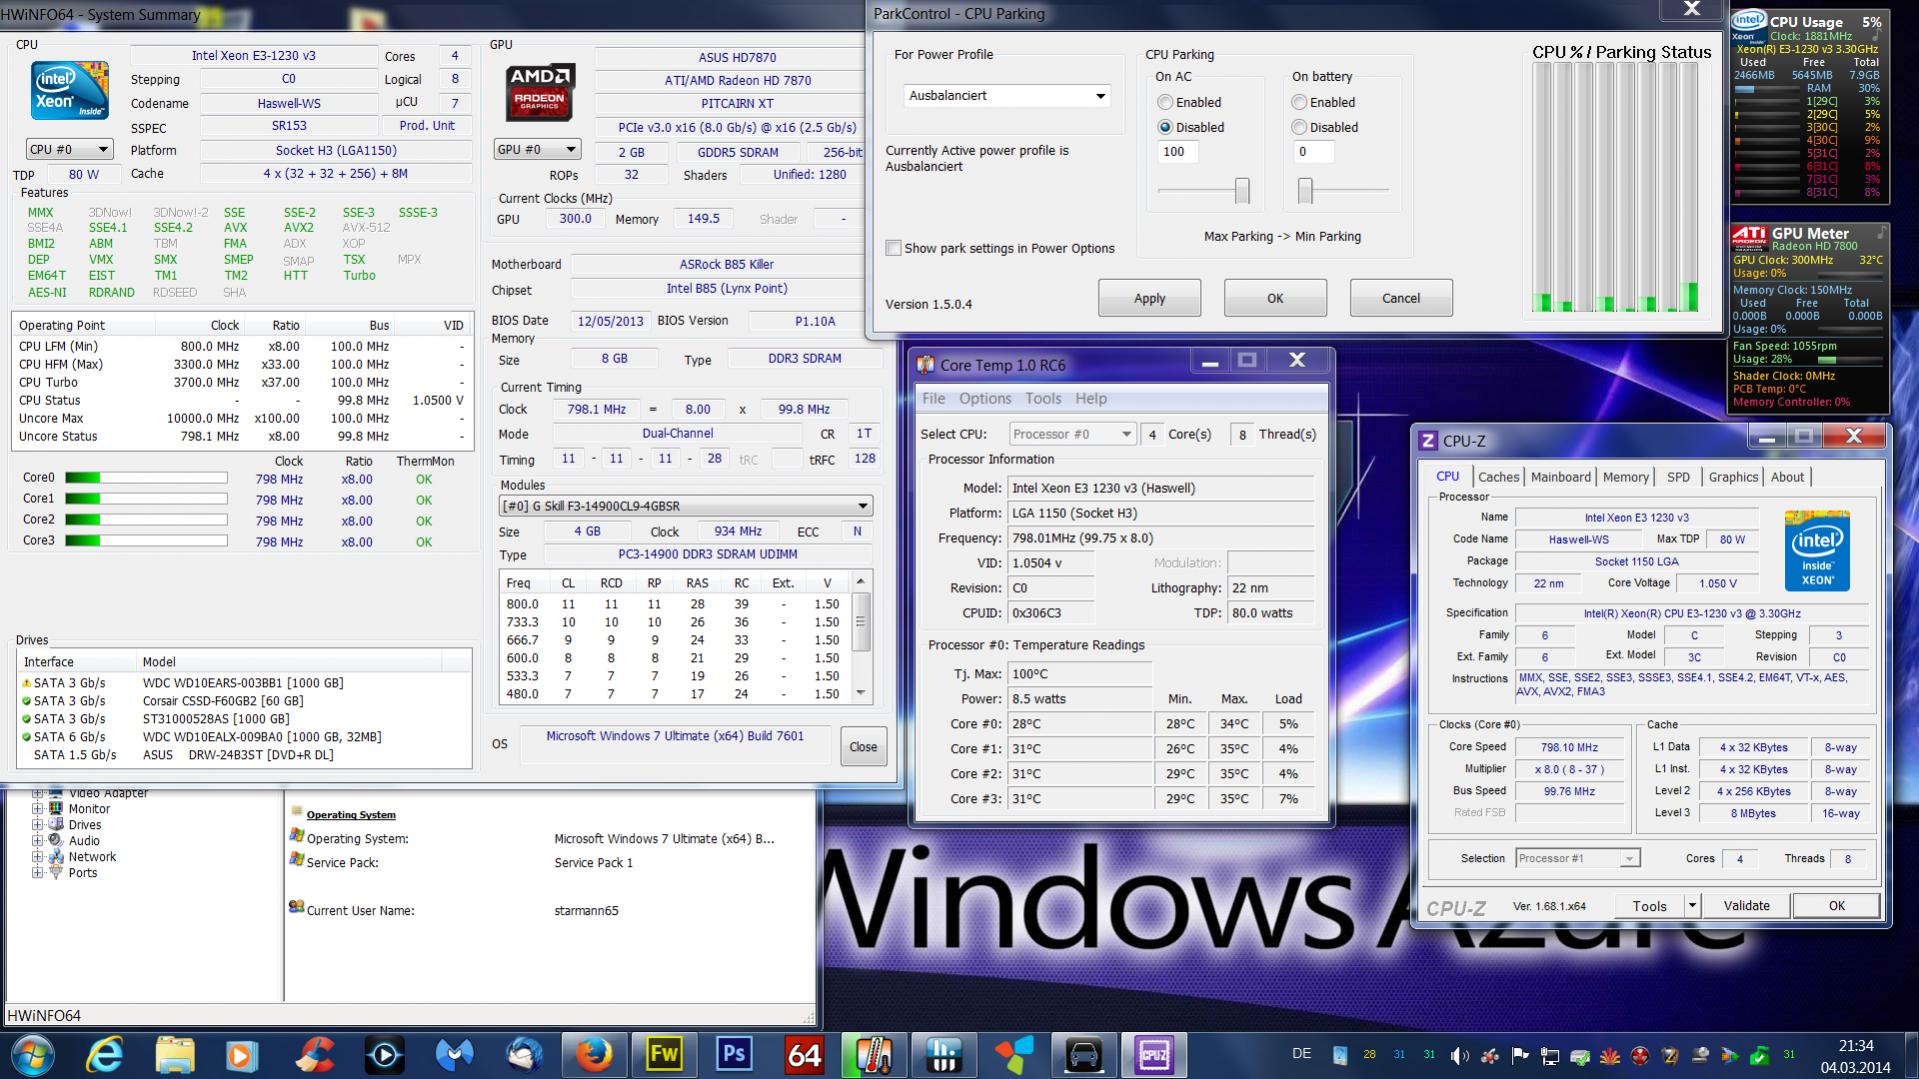Open the power profile dropdown Ausbalanciert
Screen dimensions: 1919x1079
click(1007, 96)
